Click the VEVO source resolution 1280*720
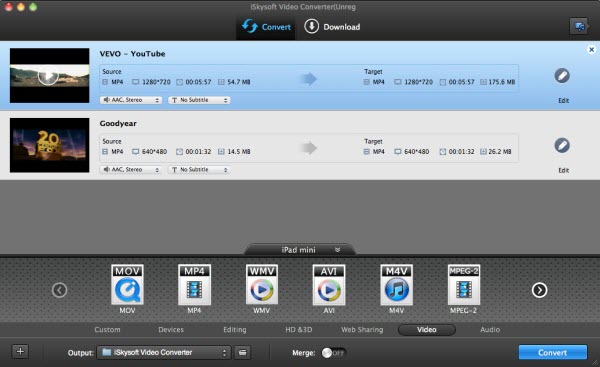The height and width of the screenshot is (367, 600). coord(156,82)
